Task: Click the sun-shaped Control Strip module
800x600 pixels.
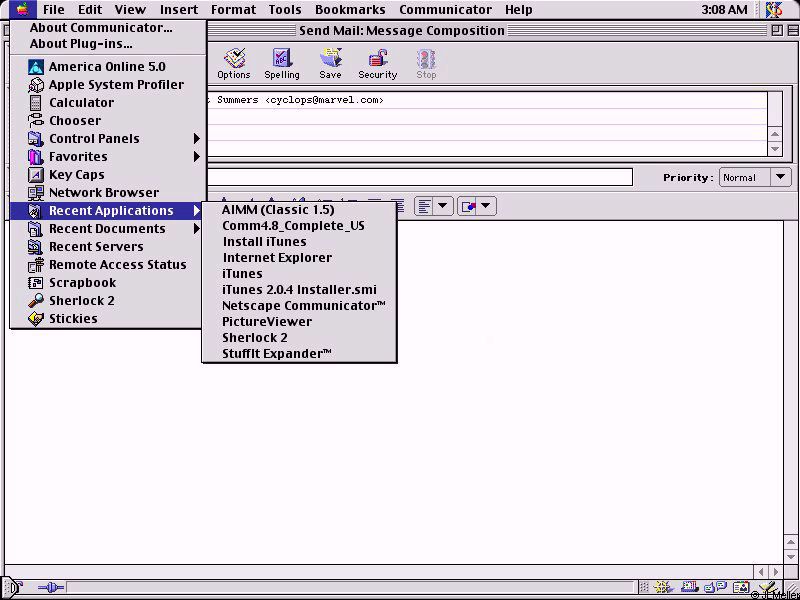Action: click(x=662, y=588)
